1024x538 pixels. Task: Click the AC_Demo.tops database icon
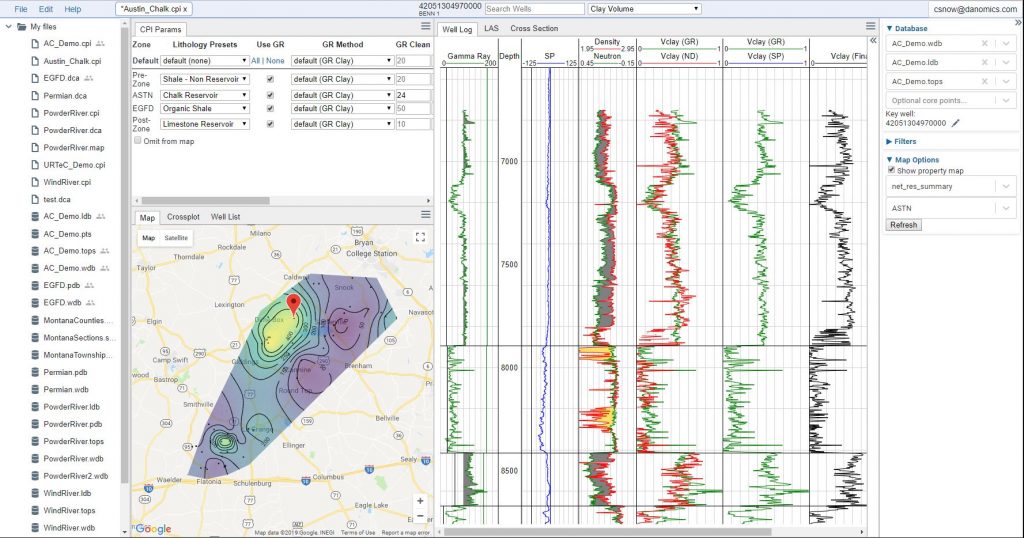pyautogui.click(x=35, y=251)
